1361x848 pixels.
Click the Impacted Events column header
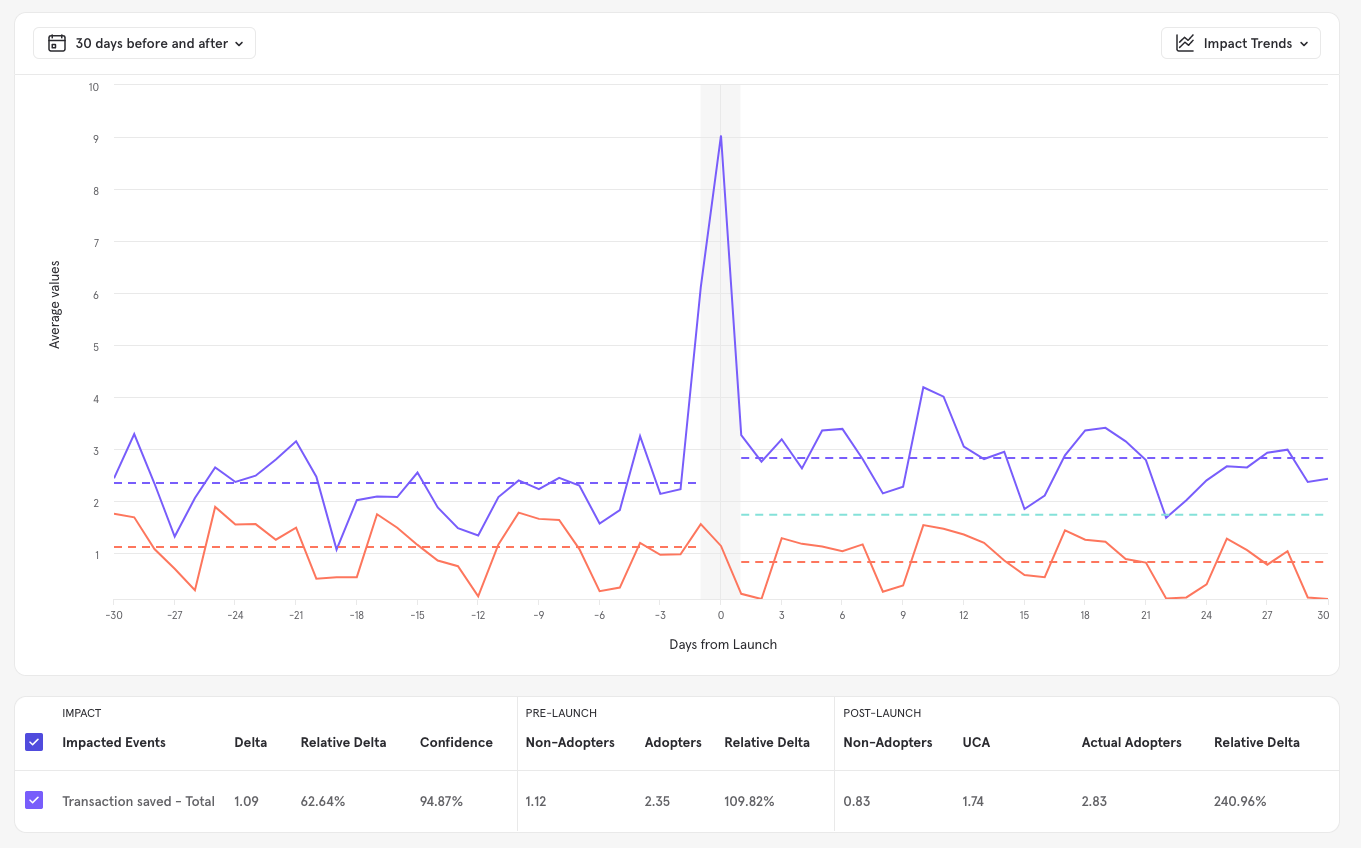tap(114, 742)
